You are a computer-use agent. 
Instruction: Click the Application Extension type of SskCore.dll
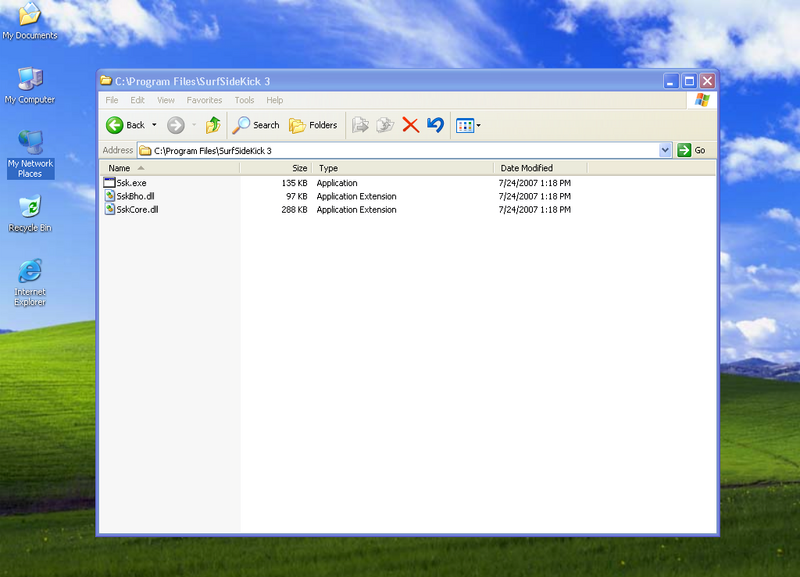(x=356, y=209)
